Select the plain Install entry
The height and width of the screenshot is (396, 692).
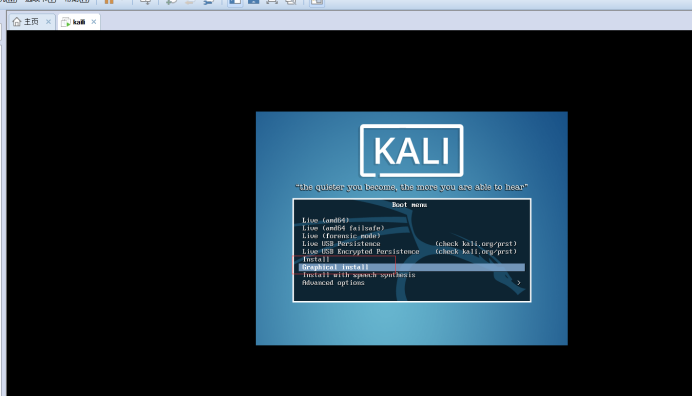coord(316,259)
